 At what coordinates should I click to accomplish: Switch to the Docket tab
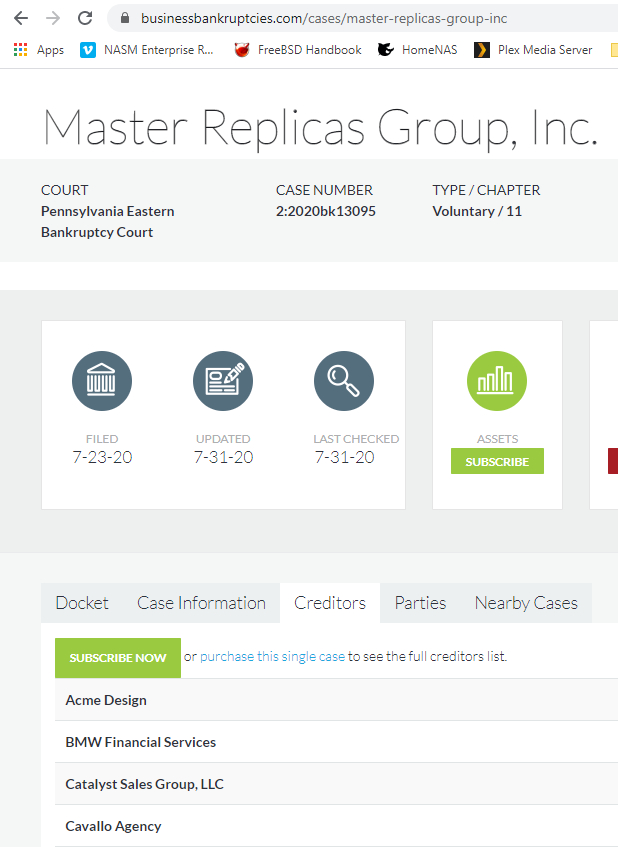pyautogui.click(x=82, y=603)
